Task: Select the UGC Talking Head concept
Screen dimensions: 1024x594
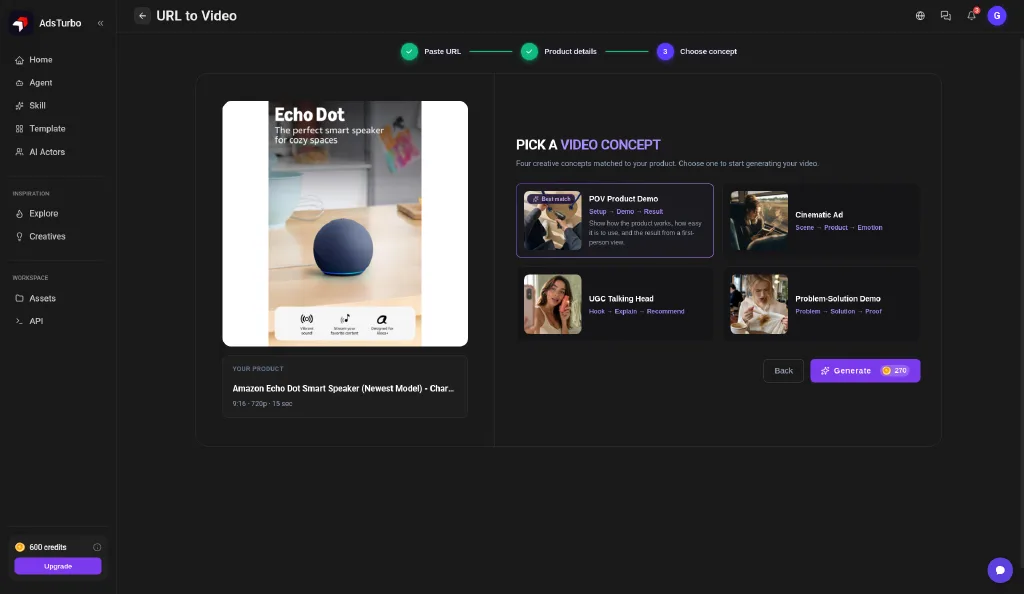Action: [x=615, y=304]
